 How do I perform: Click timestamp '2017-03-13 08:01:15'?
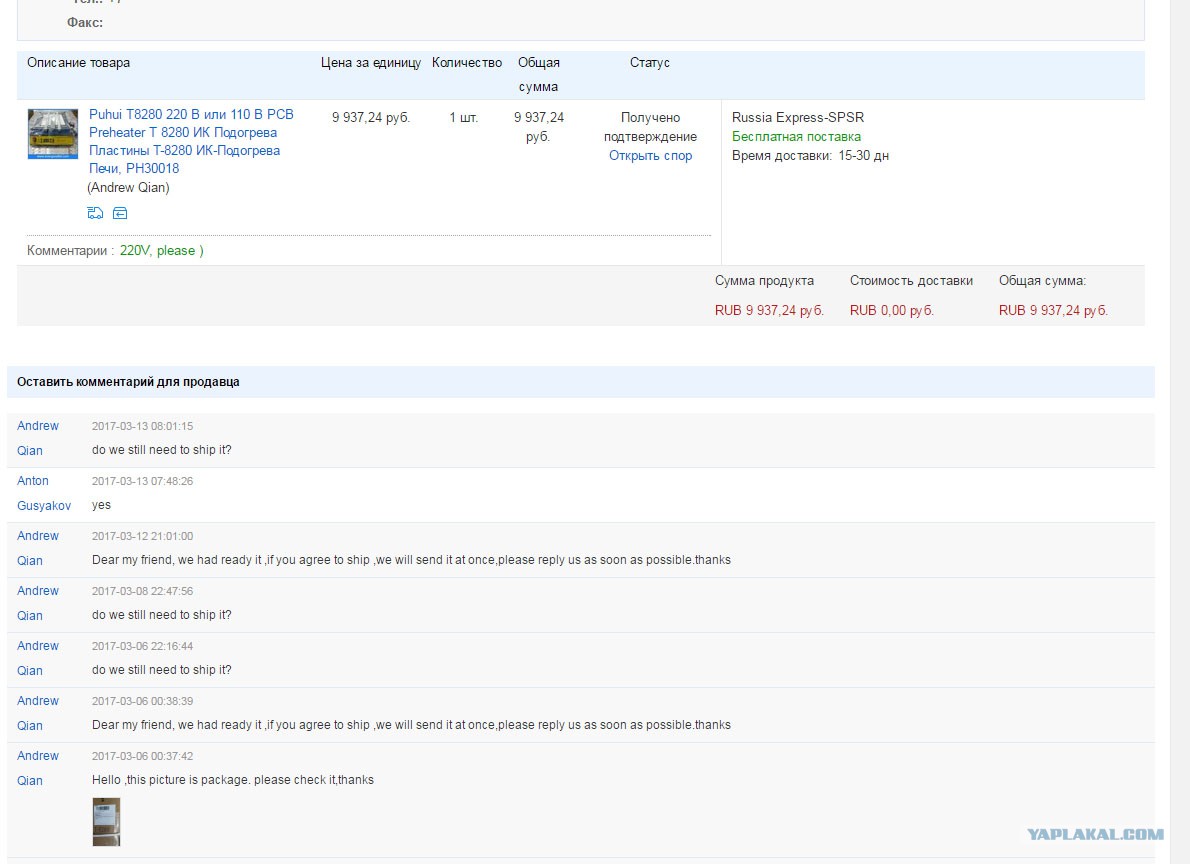click(x=143, y=426)
